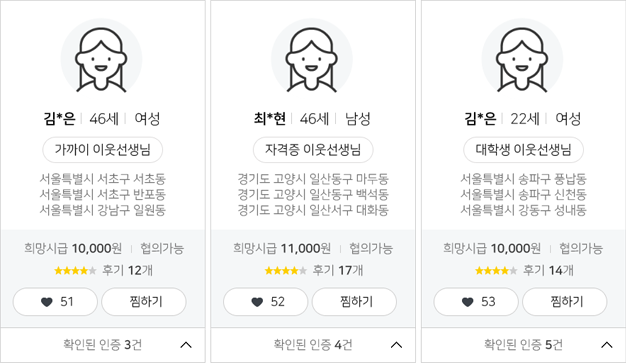
Task: Click name 최*현 on middle card
Action: (270, 118)
